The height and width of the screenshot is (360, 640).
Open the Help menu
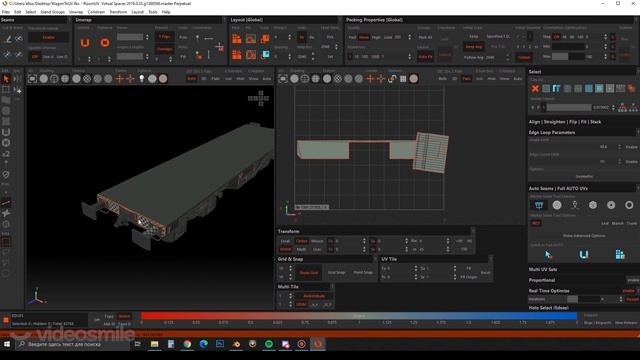click(x=166, y=12)
